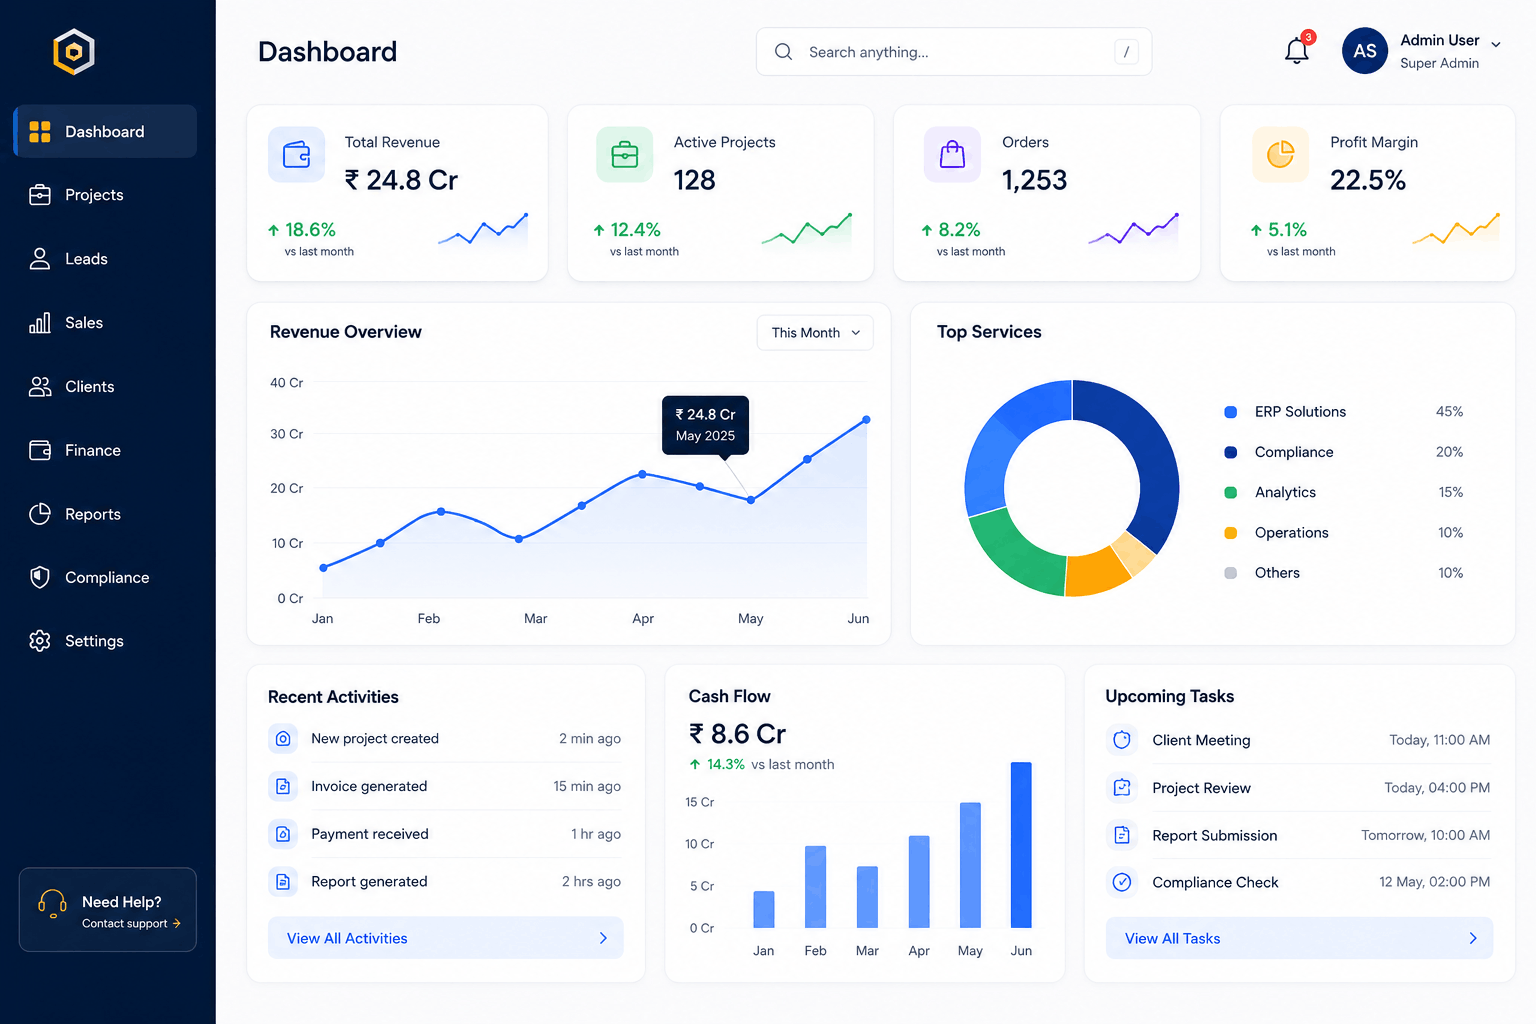Open the Admin User account chevron
The height and width of the screenshot is (1024, 1536).
(x=1496, y=44)
